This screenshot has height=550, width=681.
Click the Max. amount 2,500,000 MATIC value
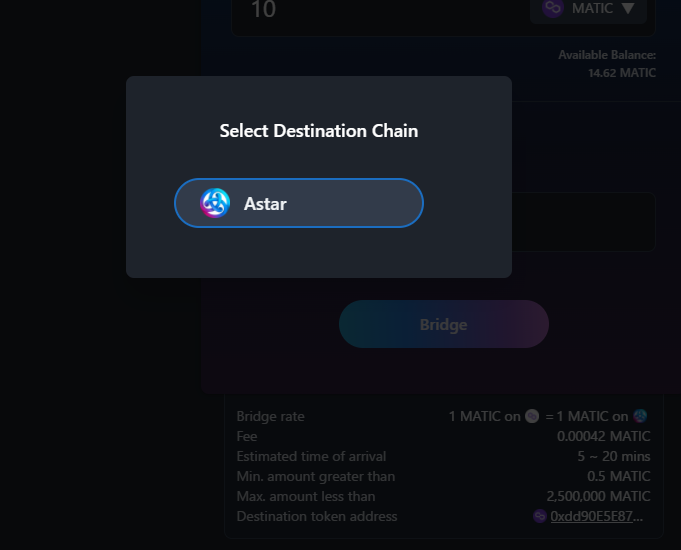click(x=598, y=496)
